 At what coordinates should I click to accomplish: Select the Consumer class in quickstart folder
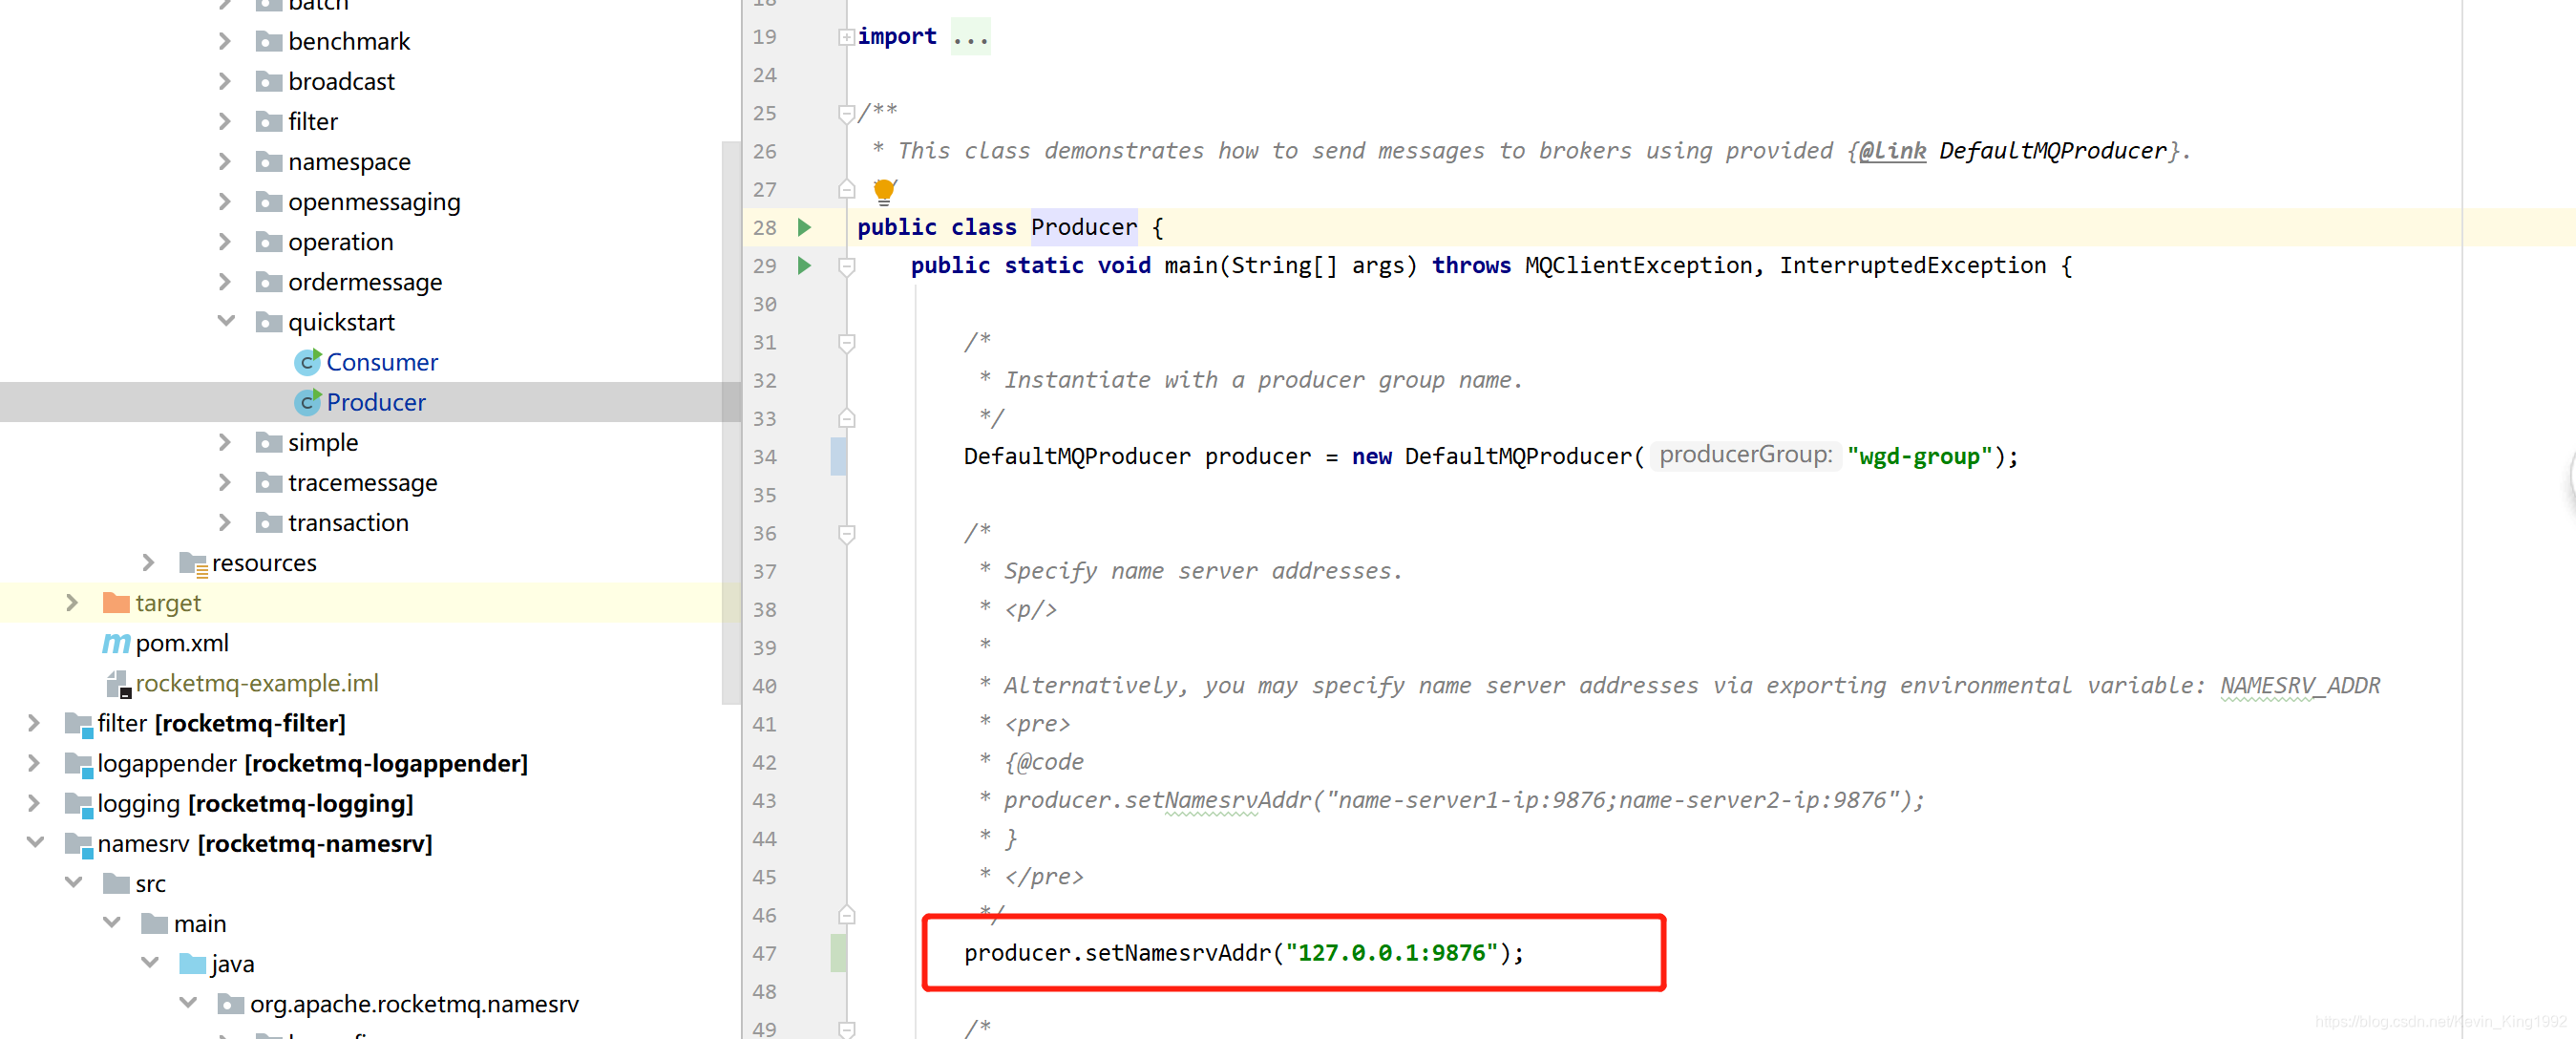[x=378, y=362]
